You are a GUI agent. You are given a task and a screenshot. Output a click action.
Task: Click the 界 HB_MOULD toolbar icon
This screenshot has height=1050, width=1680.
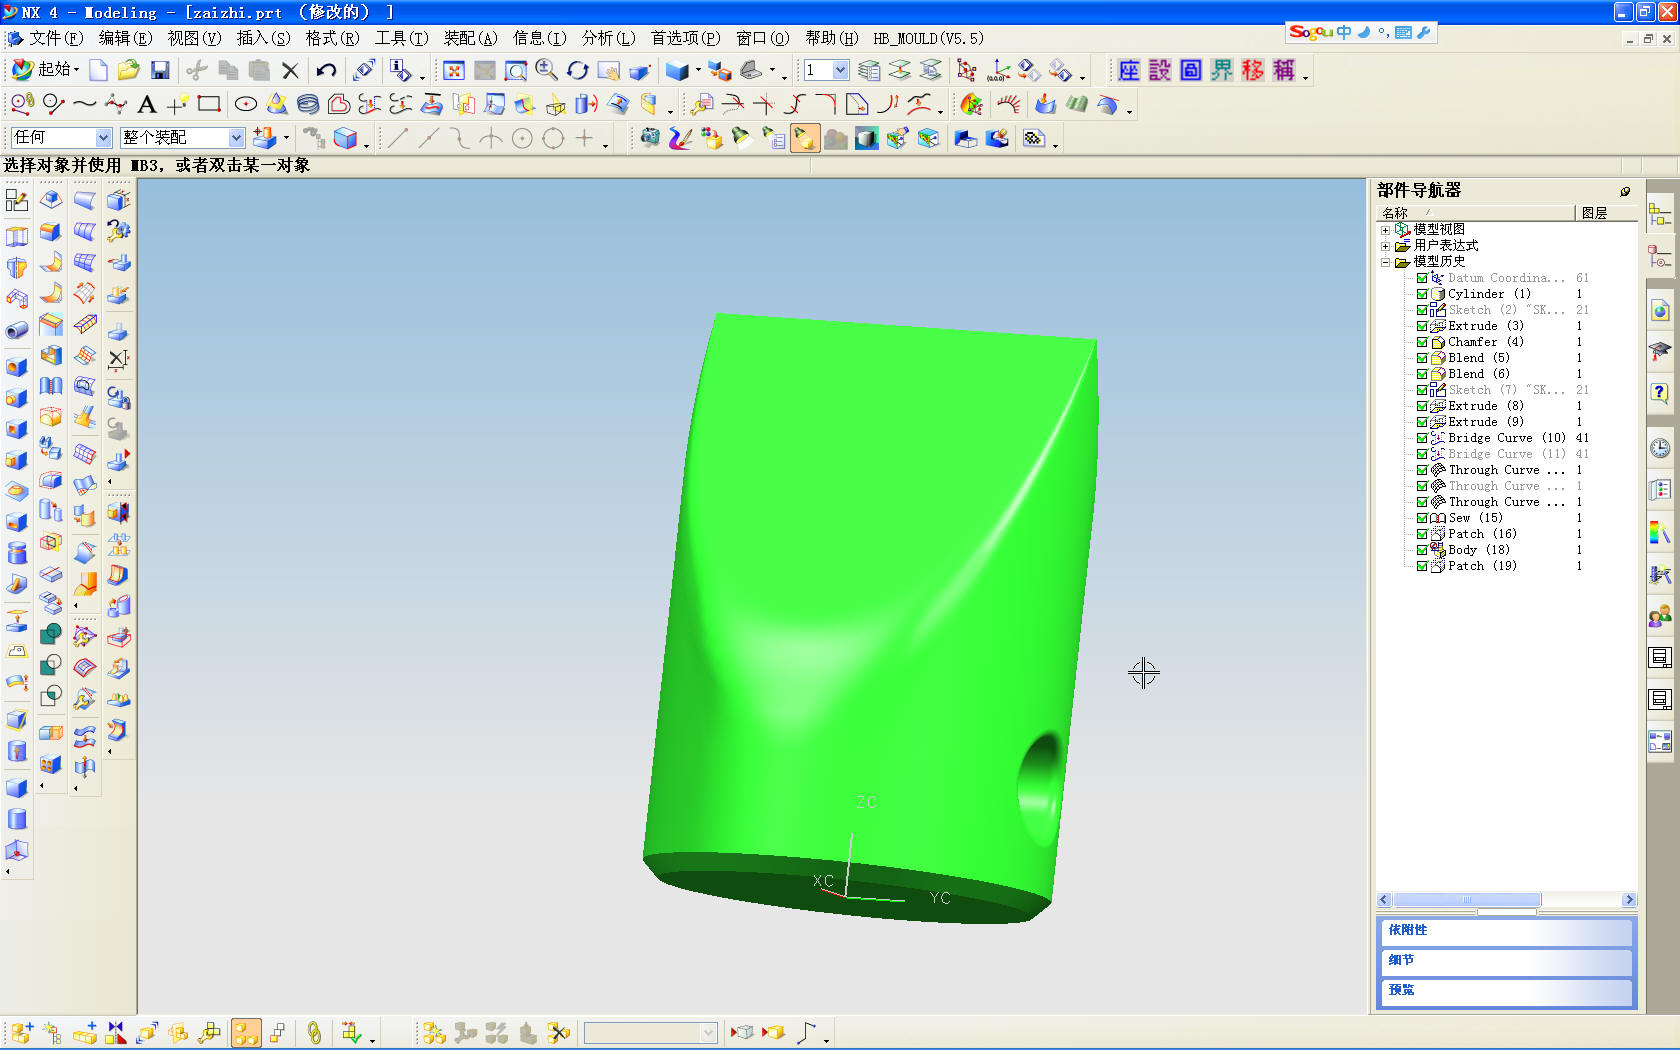1222,70
